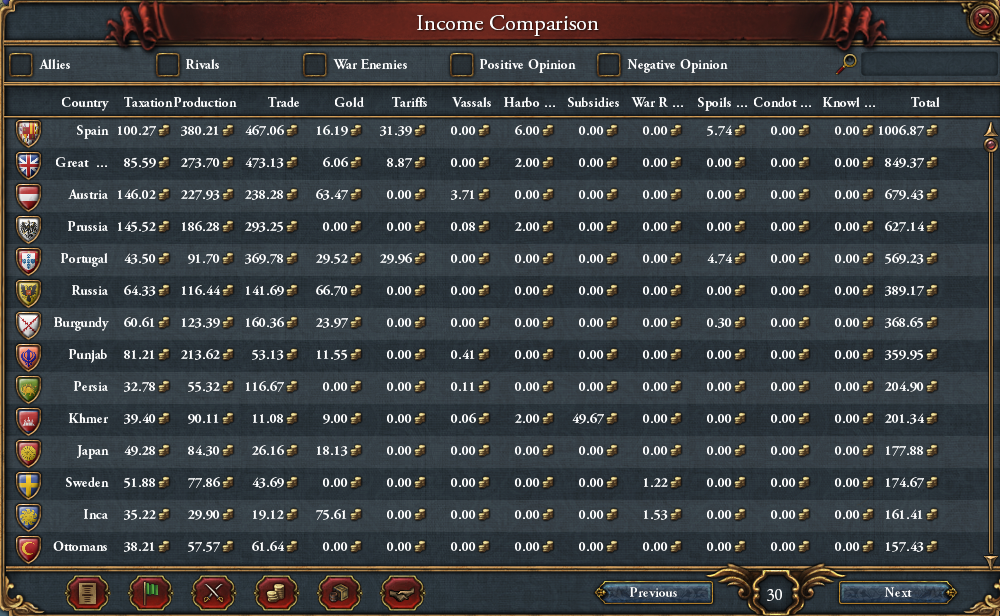Sort by the Spoils column header

pos(722,102)
